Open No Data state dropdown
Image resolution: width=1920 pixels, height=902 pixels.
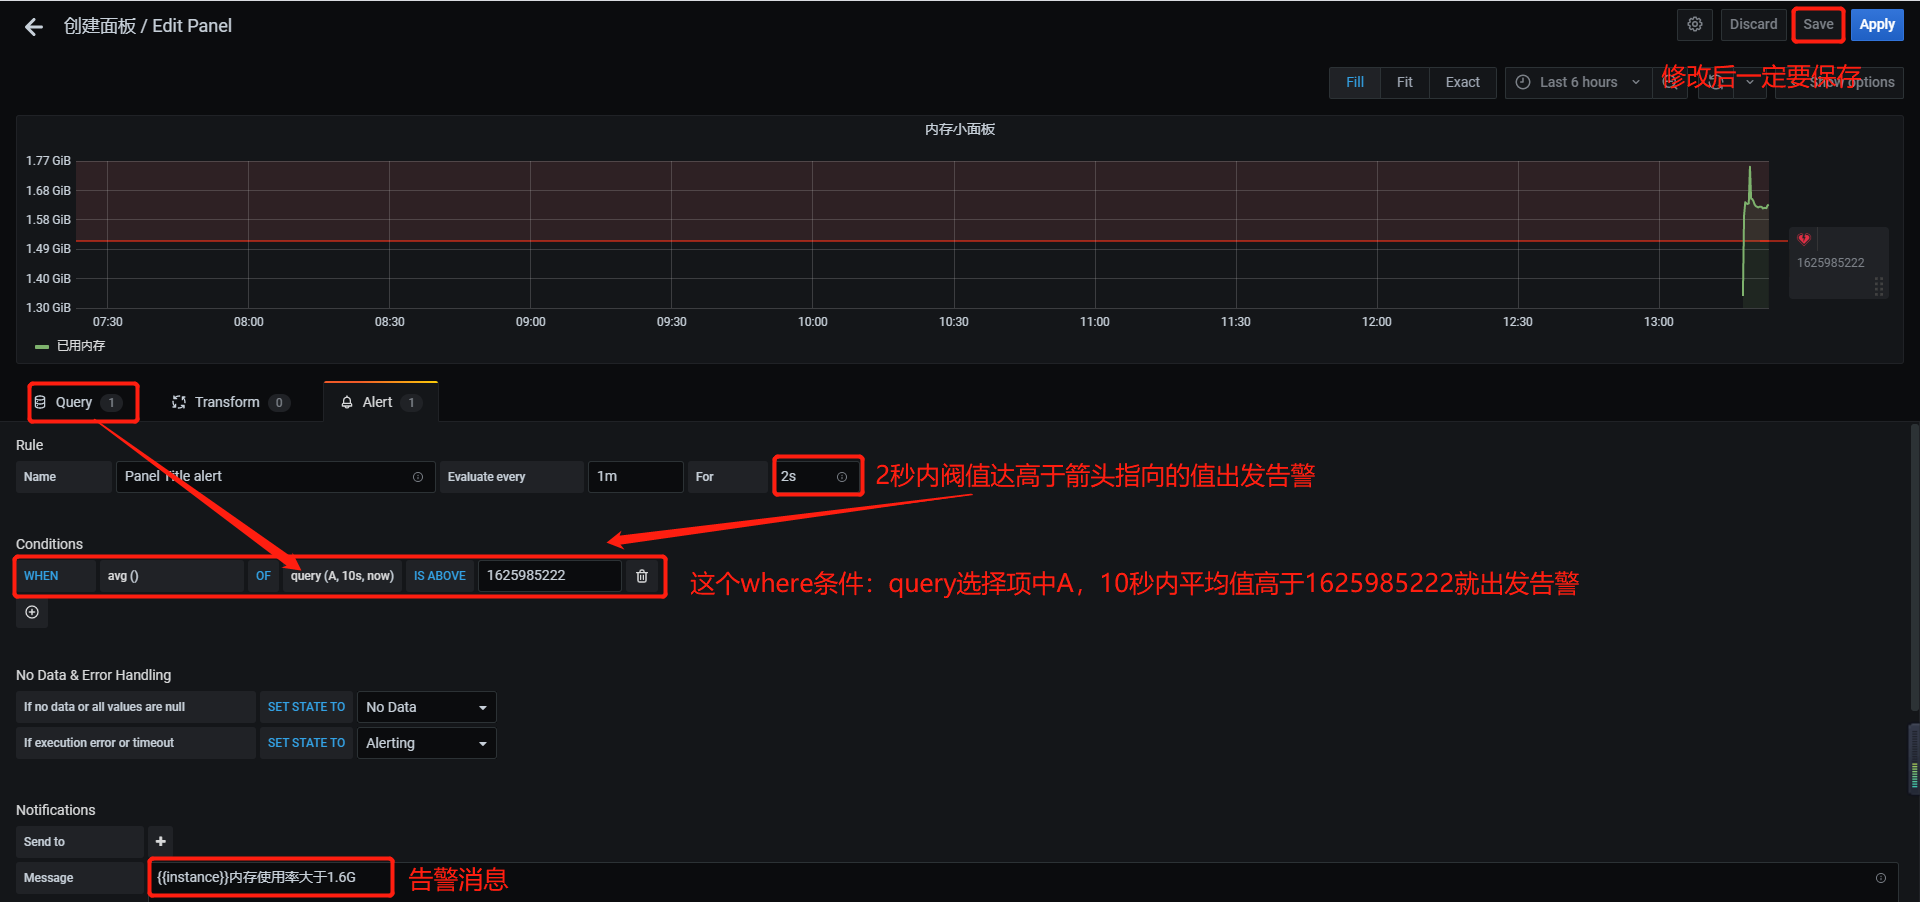(426, 707)
